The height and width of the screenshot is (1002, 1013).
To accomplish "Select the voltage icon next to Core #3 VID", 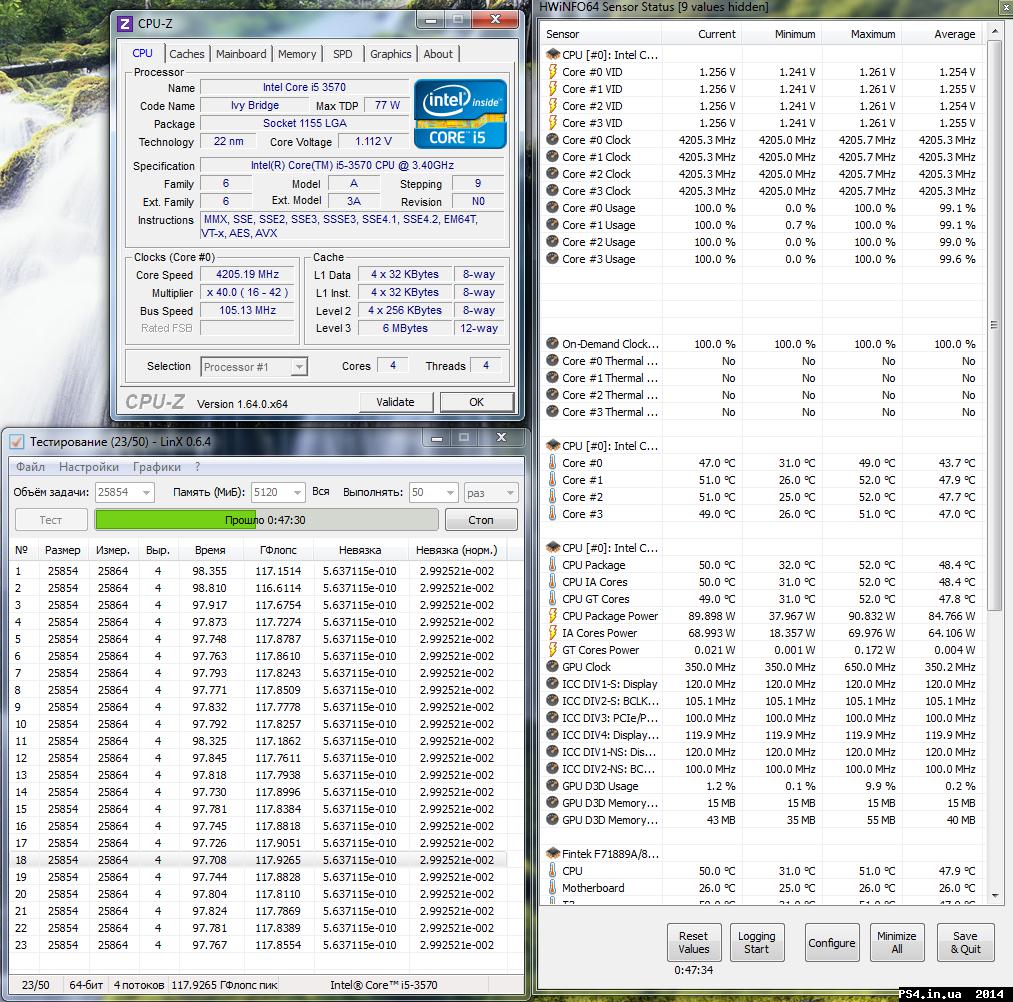I will click(552, 123).
